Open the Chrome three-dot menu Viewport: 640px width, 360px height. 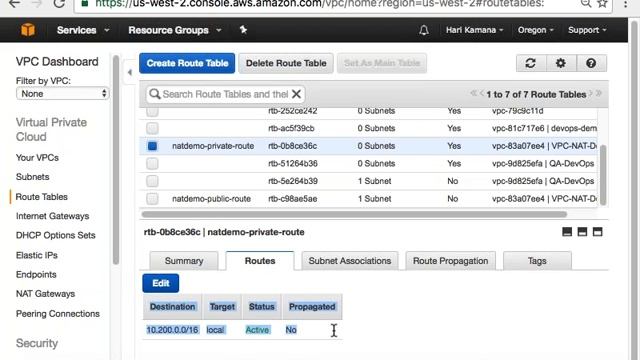625,4
